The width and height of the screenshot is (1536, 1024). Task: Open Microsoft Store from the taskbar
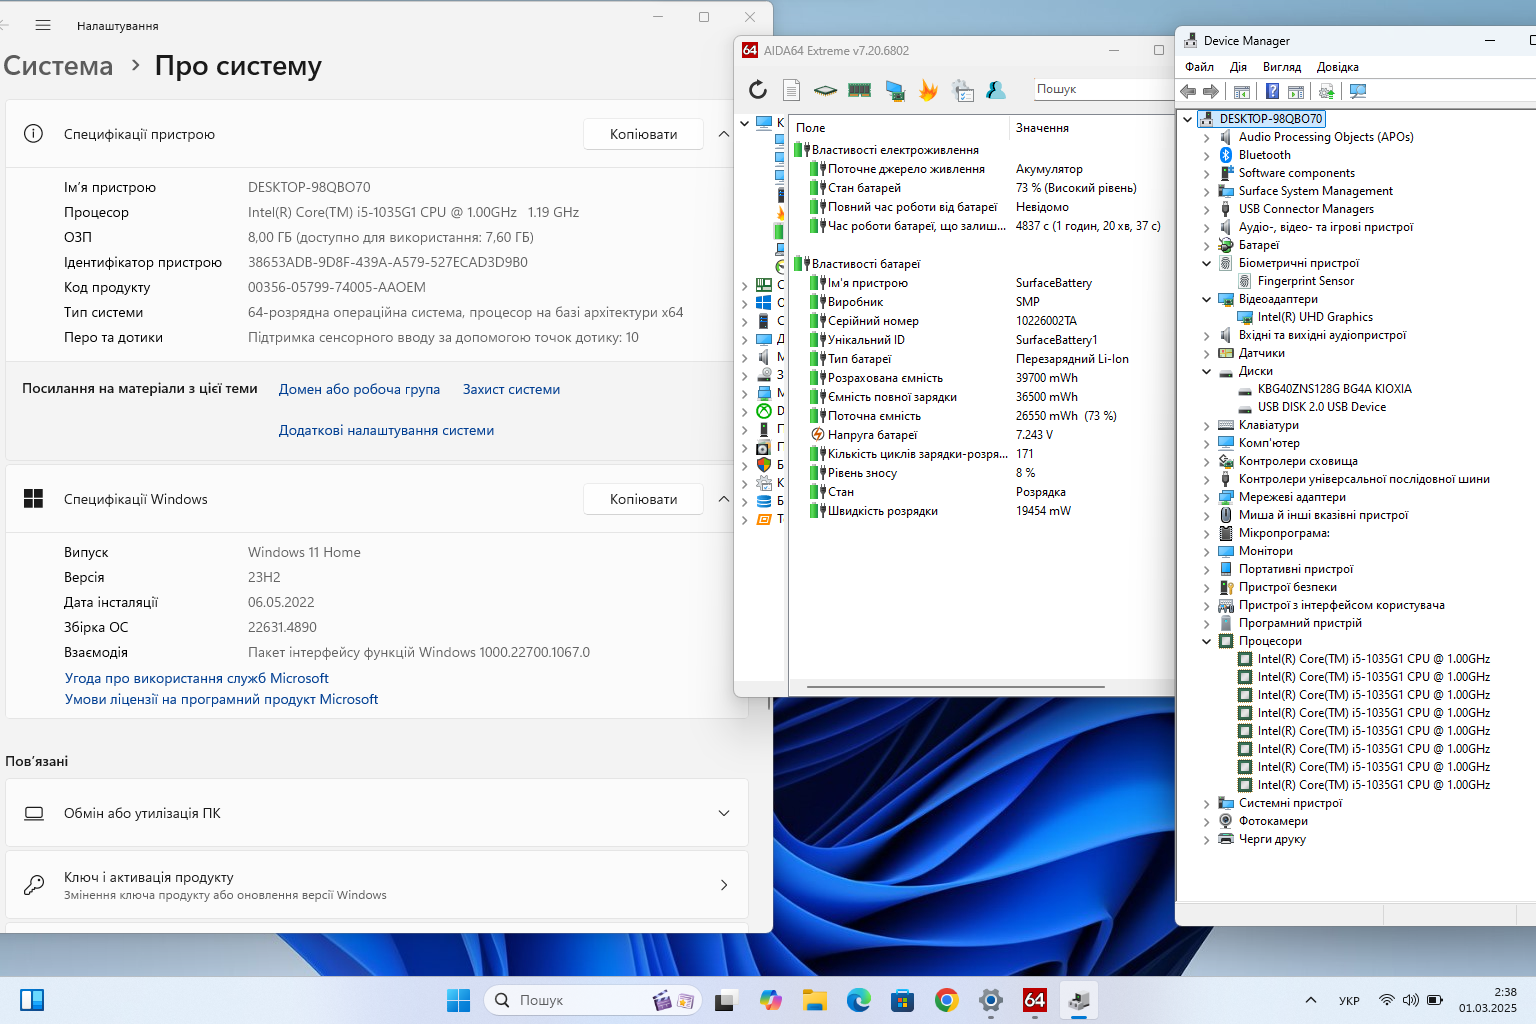pyautogui.click(x=902, y=1000)
